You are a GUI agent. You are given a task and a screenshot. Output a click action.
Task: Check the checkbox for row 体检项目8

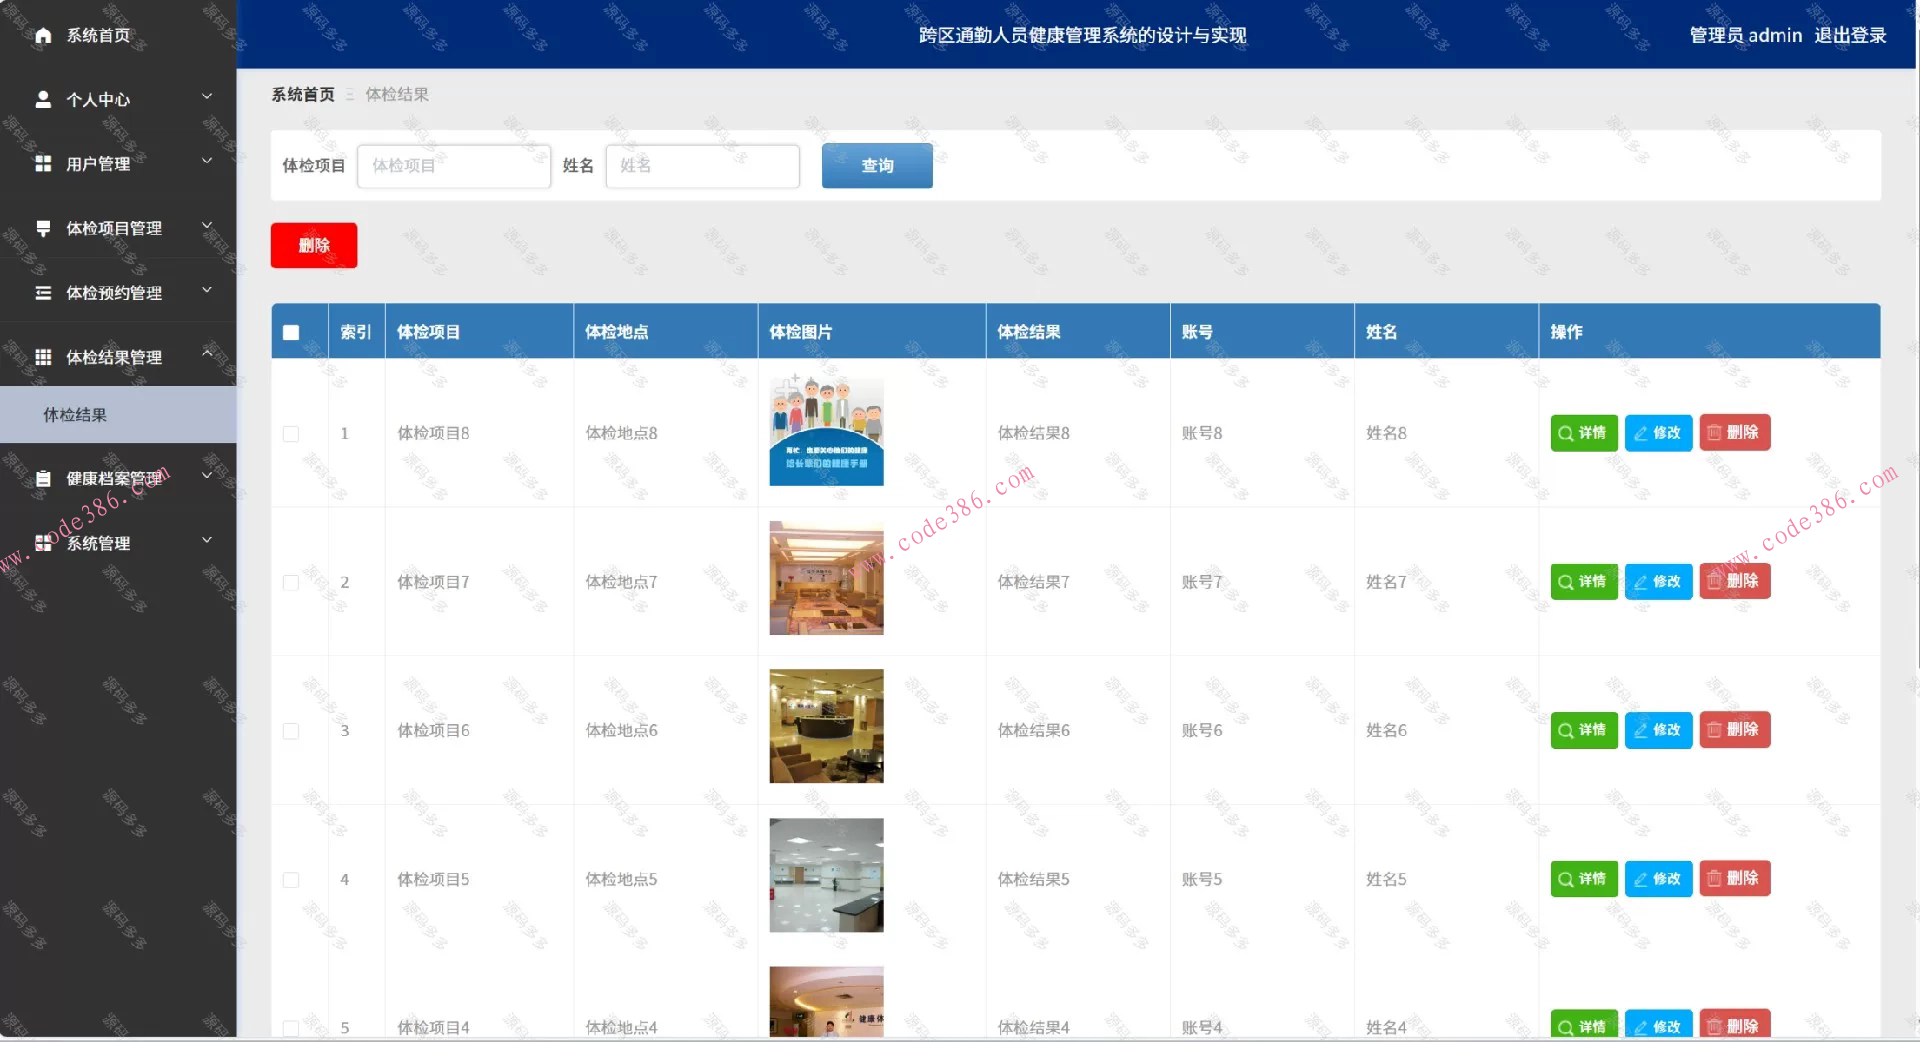coord(291,434)
